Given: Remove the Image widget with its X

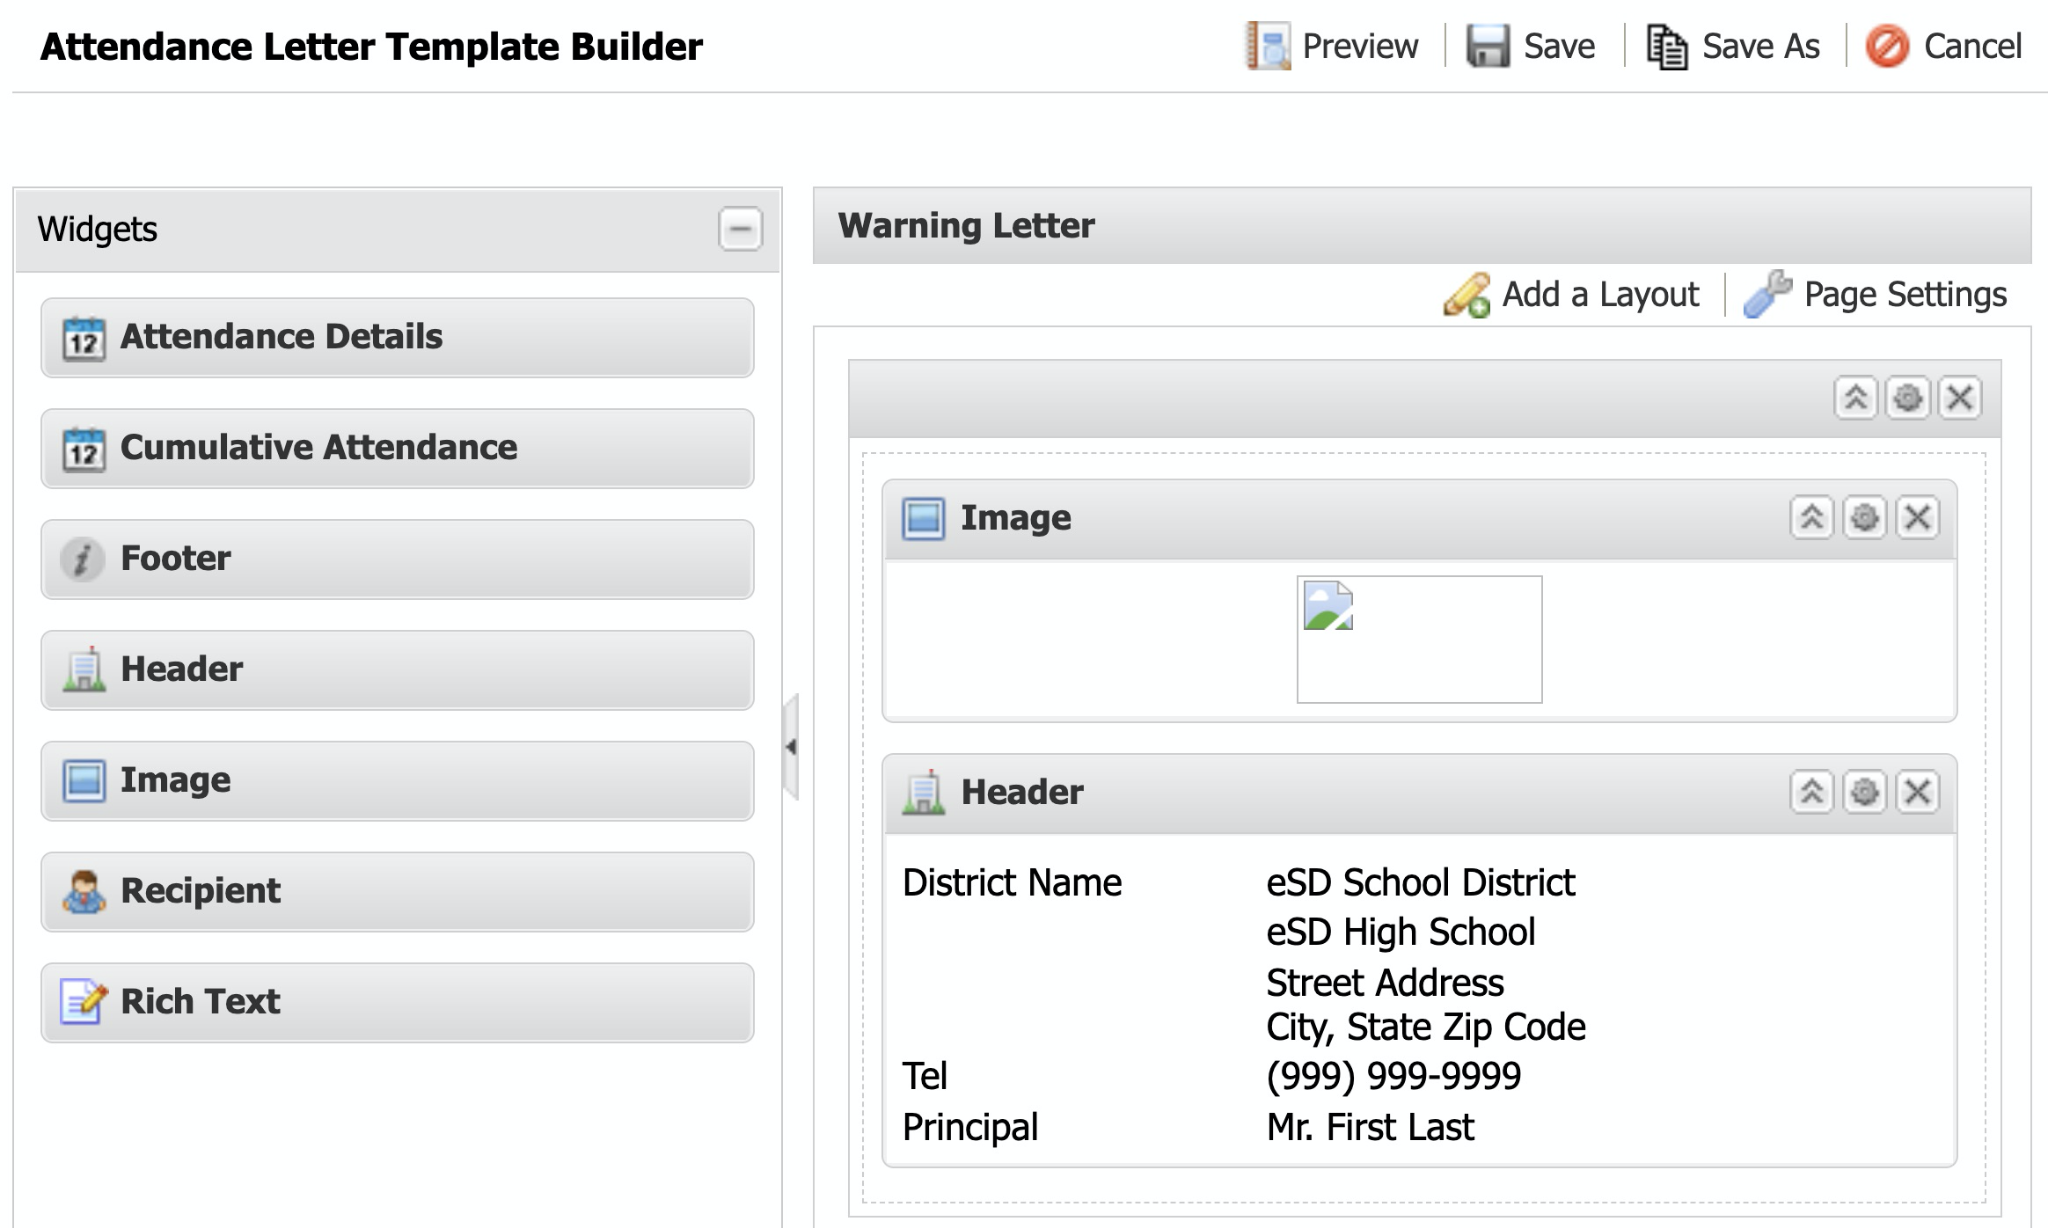Looking at the screenshot, I should 1917,518.
